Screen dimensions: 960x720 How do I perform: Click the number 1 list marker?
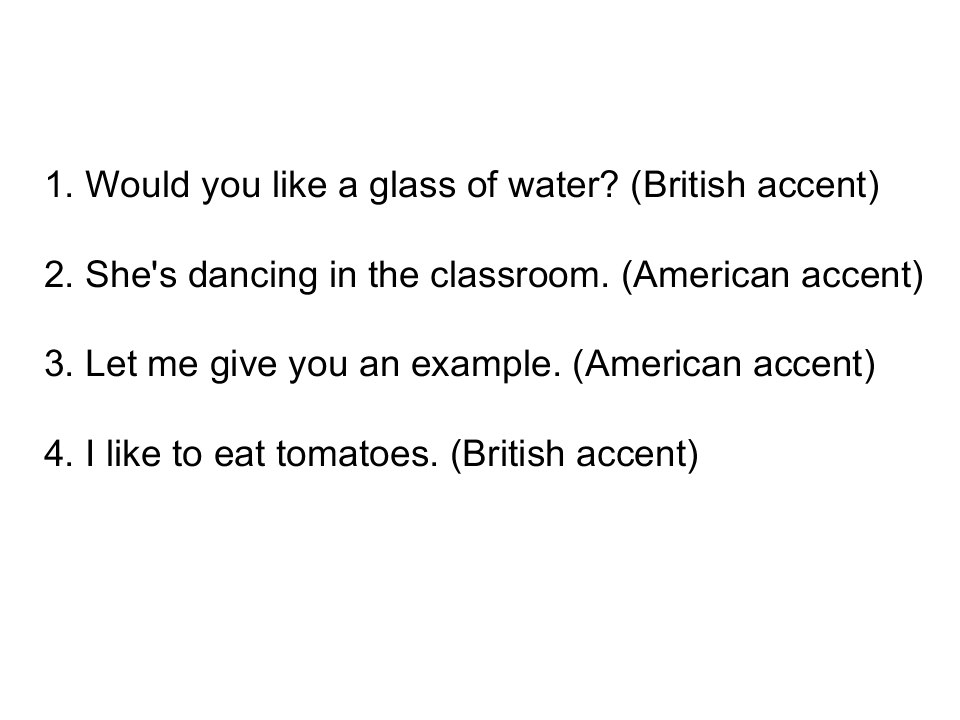(58, 186)
